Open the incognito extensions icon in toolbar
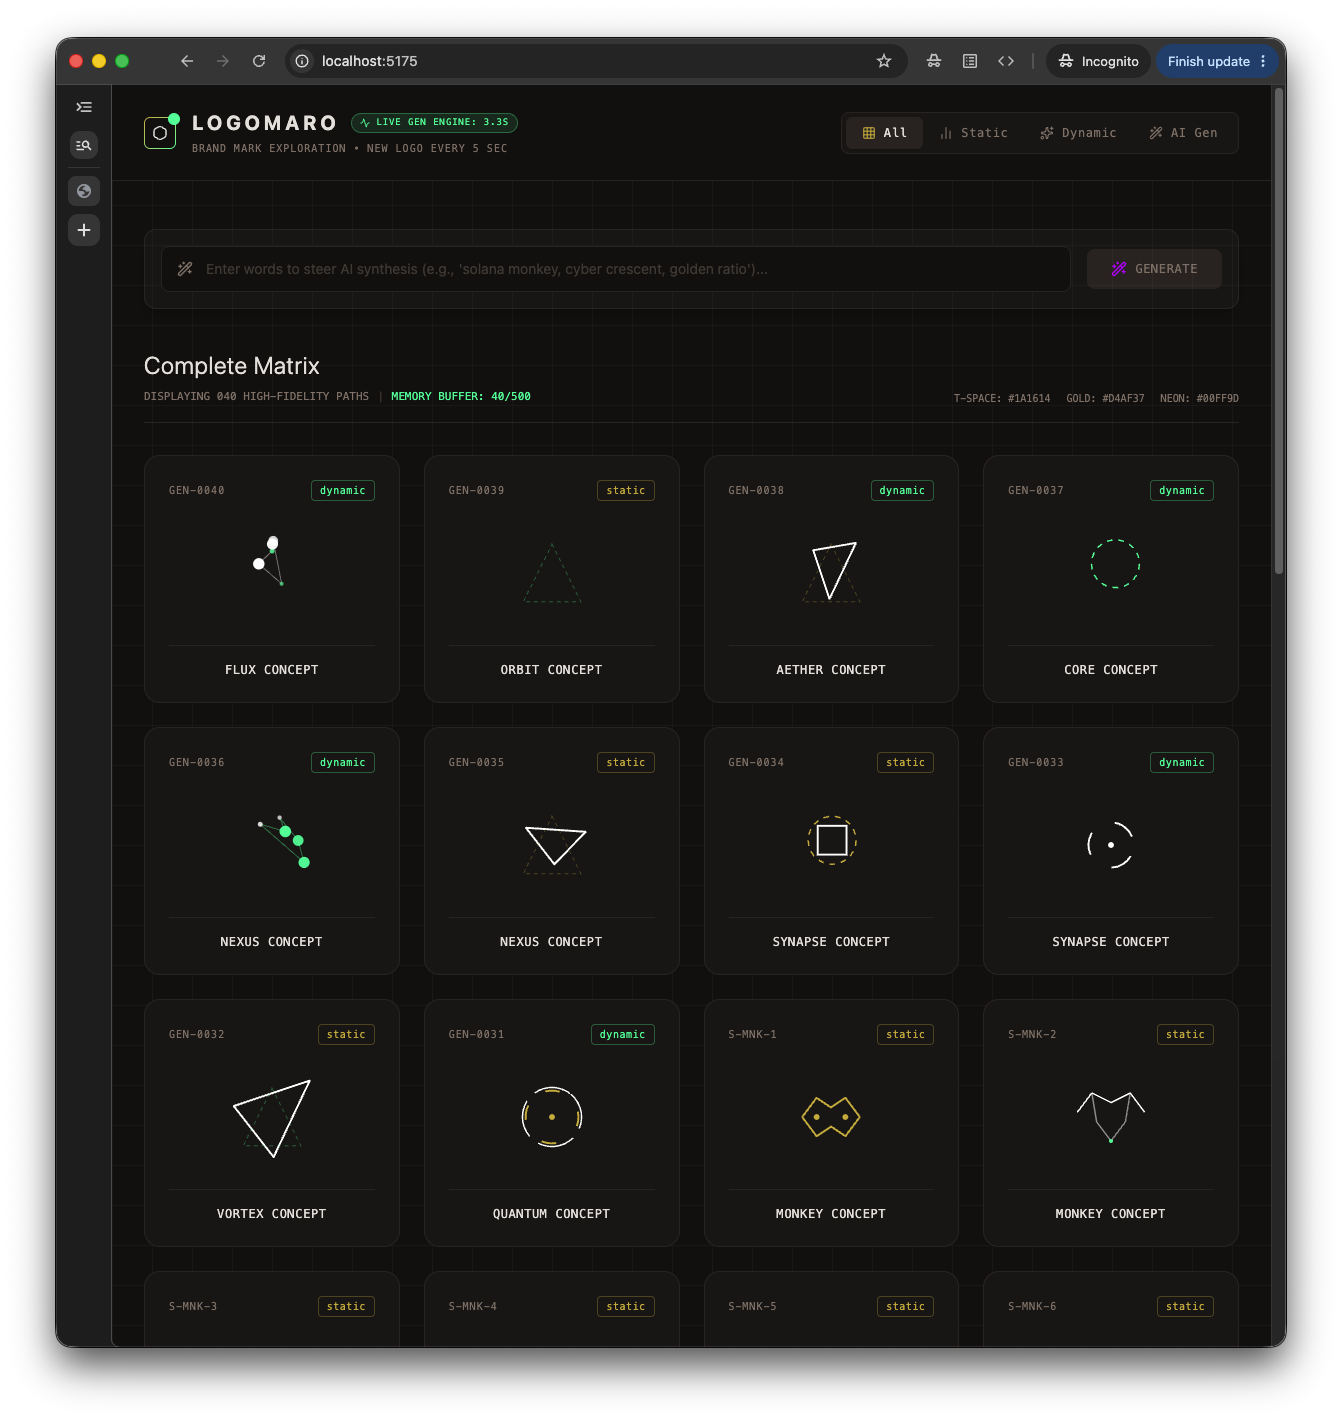This screenshot has width=1342, height=1421. pyautogui.click(x=934, y=61)
